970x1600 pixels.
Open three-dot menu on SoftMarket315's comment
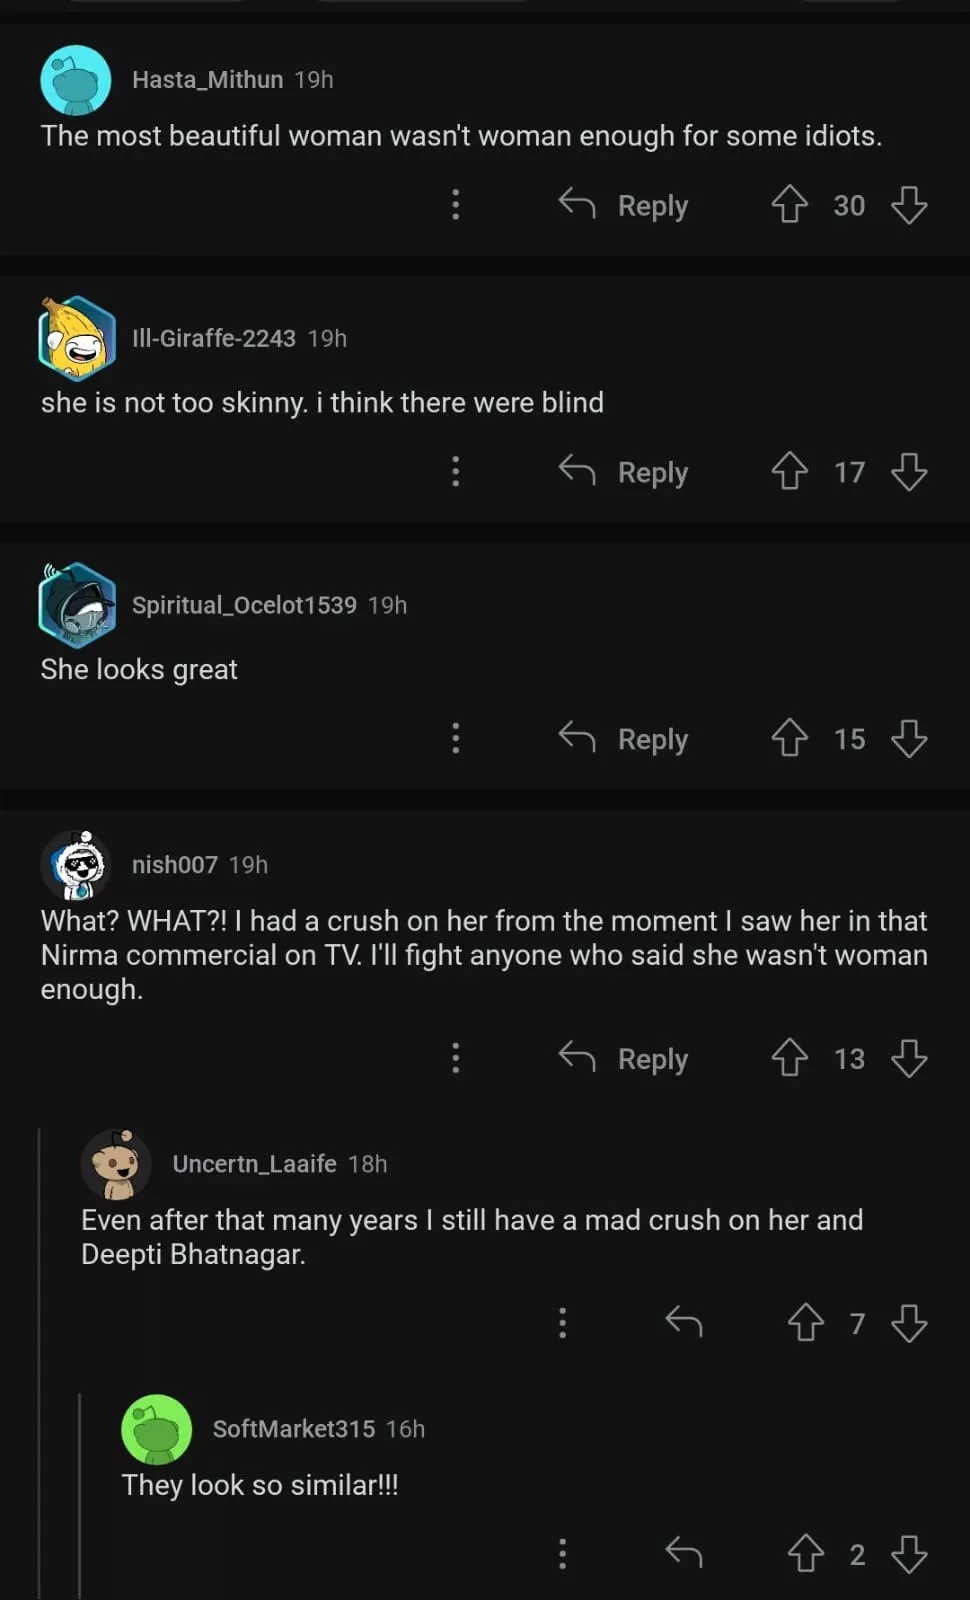(562, 1553)
